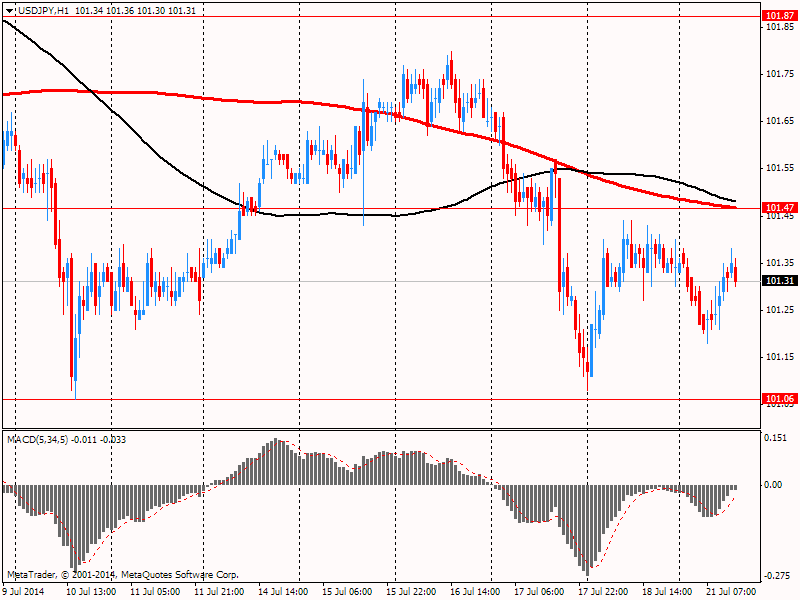
Task: Select the USDJPY,H1 chart title text
Action: click(x=43, y=11)
